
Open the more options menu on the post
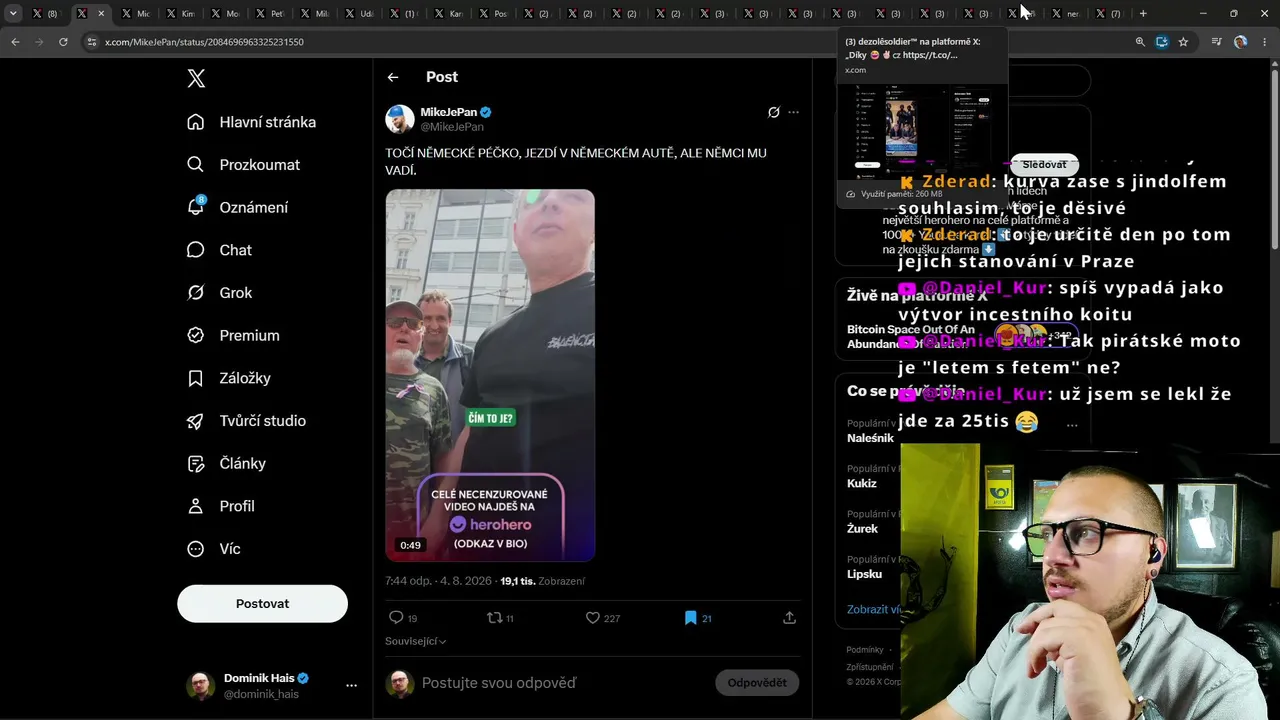793,112
